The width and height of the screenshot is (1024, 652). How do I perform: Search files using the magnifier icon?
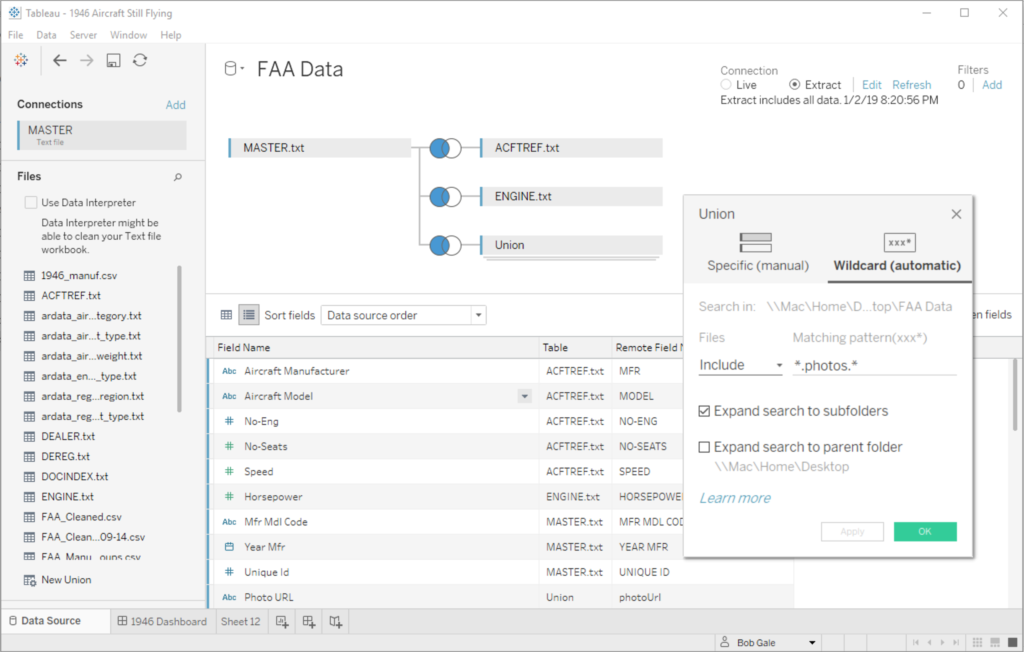point(178,177)
